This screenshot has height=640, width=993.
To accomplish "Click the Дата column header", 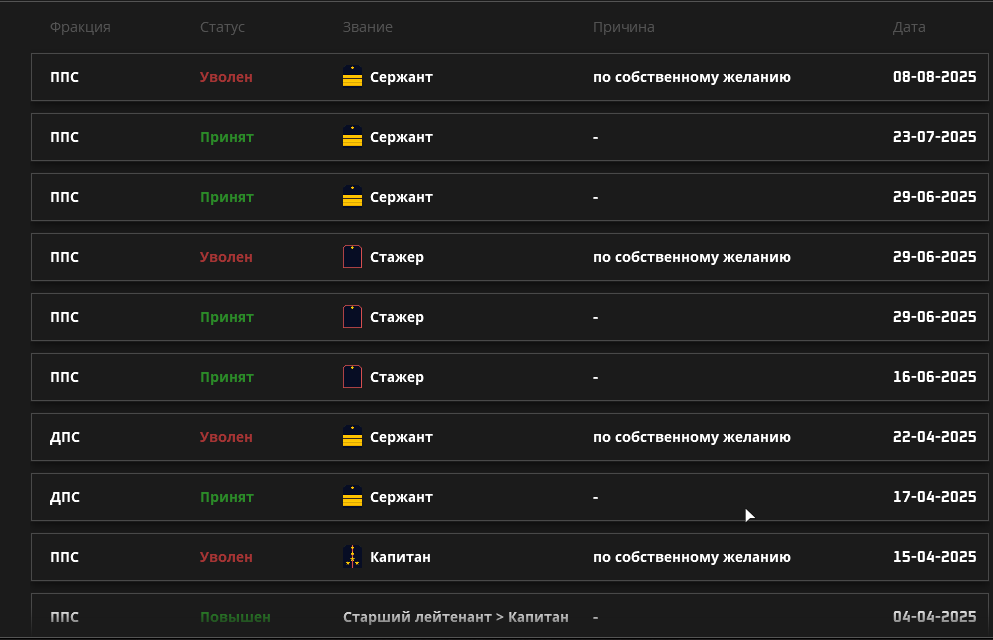I will 909,27.
